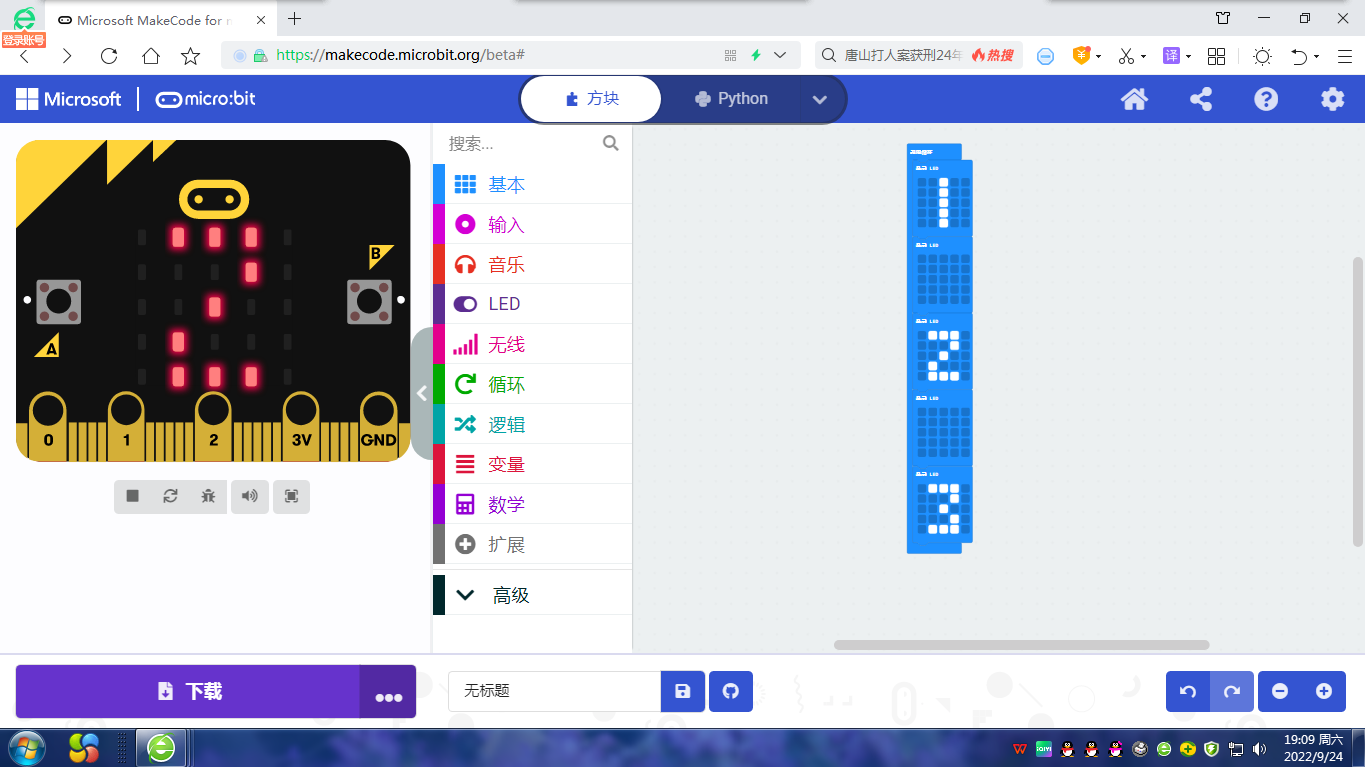1365x767 pixels.
Task: Undo the last editor action
Action: point(1188,691)
